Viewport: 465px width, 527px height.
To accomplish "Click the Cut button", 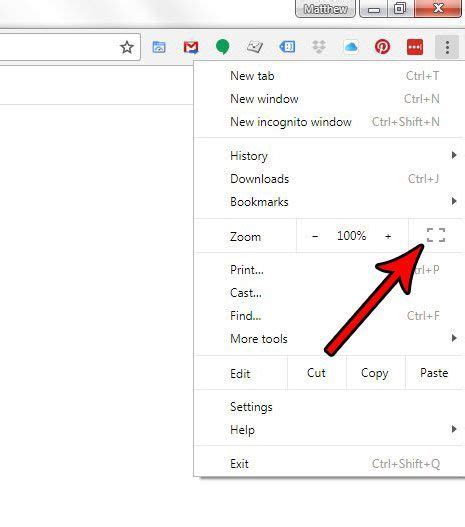I will coord(316,373).
